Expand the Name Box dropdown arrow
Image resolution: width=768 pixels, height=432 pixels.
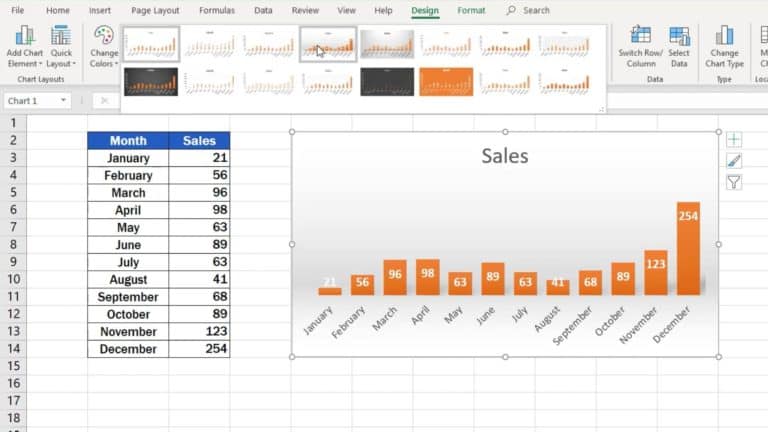[64, 101]
